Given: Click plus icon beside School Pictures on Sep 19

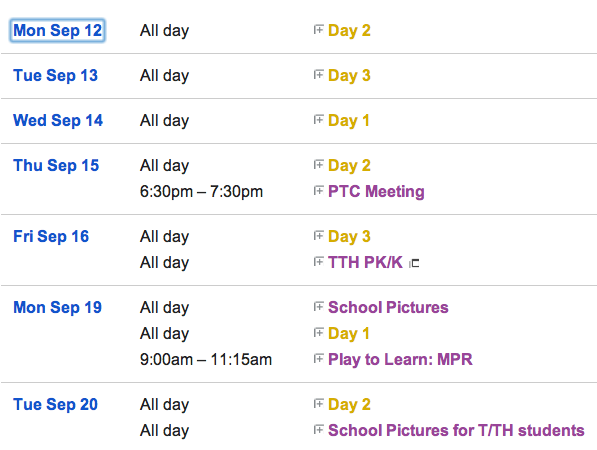Looking at the screenshot, I should (318, 306).
